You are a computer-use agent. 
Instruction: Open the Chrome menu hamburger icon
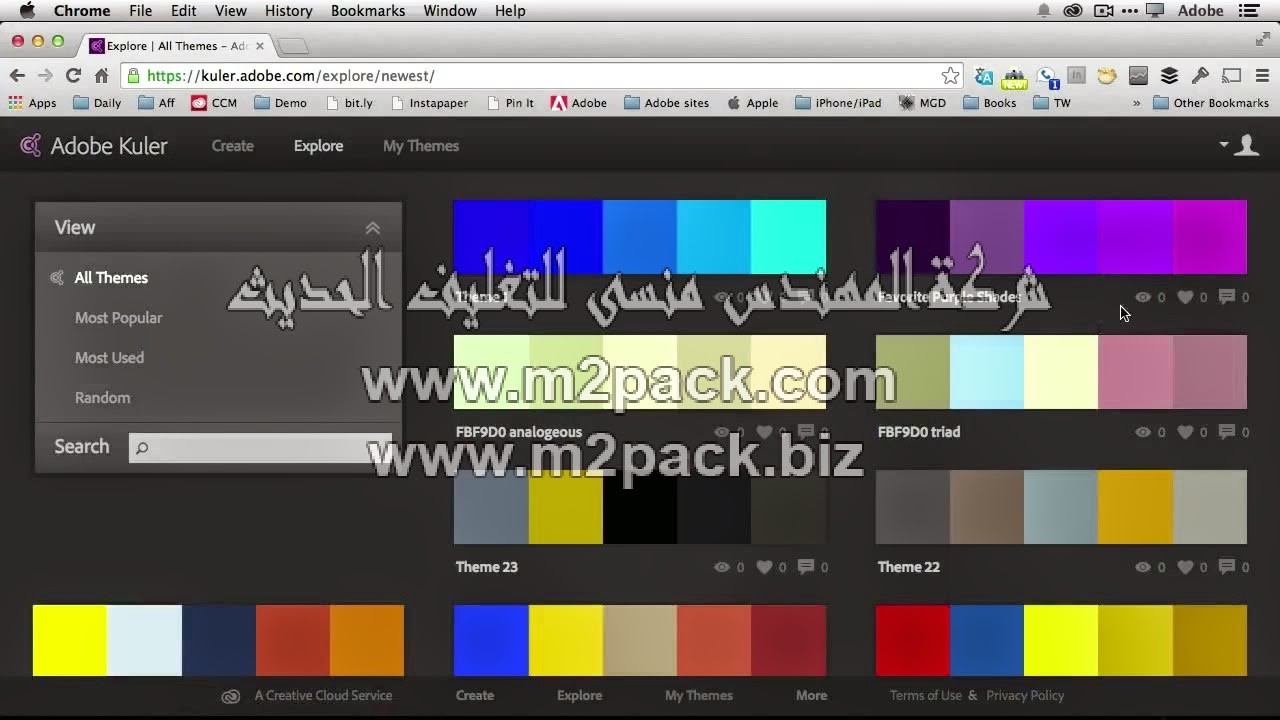1261,76
